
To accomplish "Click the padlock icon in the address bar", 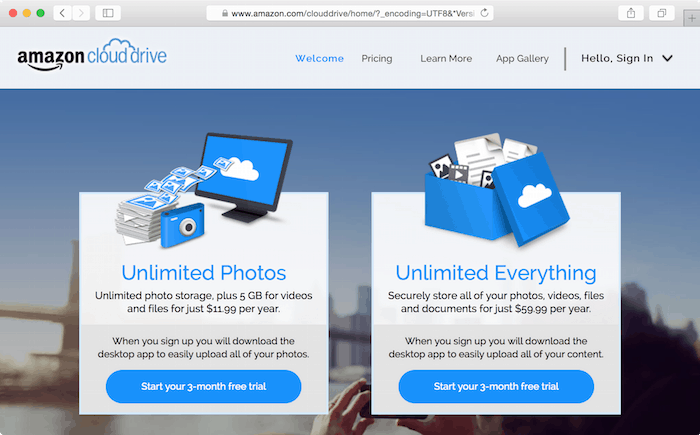I will (225, 13).
